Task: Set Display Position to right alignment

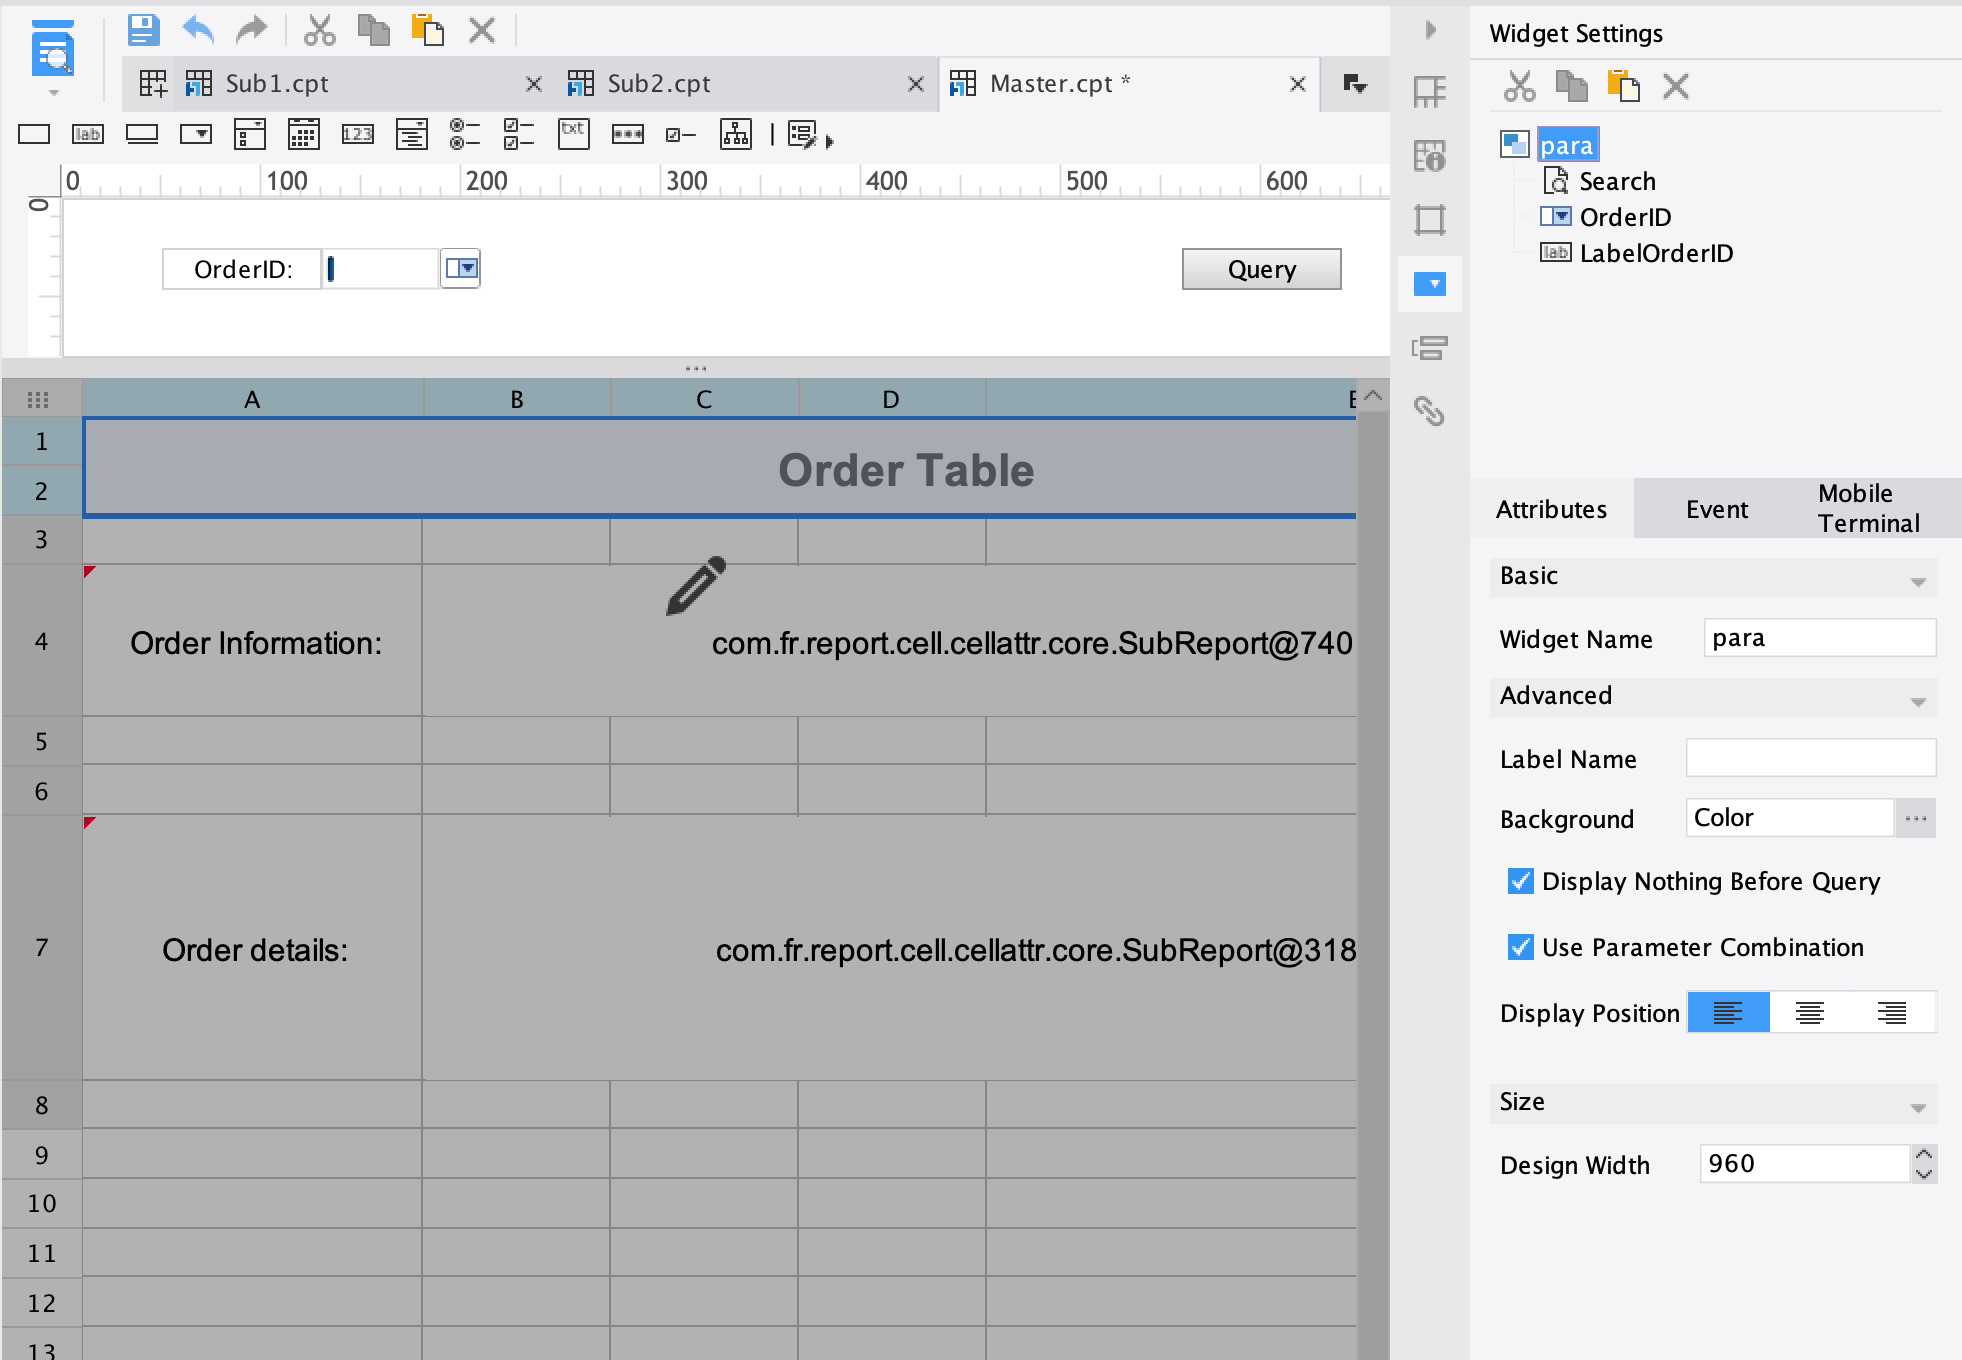Action: [1893, 1012]
